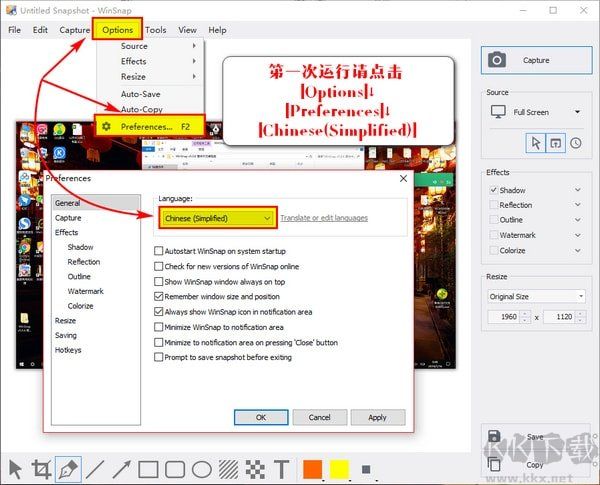600x485 pixels.
Task: Click the capture delay timer icon
Action: pos(576,143)
